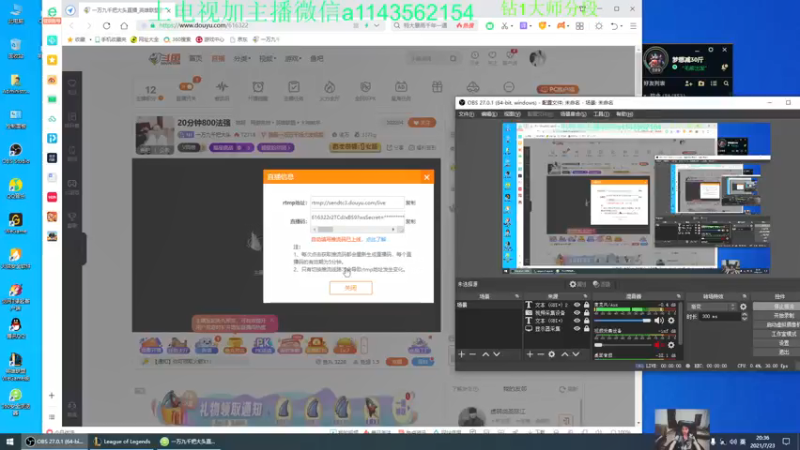The width and height of the screenshot is (800, 450).
Task: Toggle lock on 视频采集设备 source row
Action: 586,313
